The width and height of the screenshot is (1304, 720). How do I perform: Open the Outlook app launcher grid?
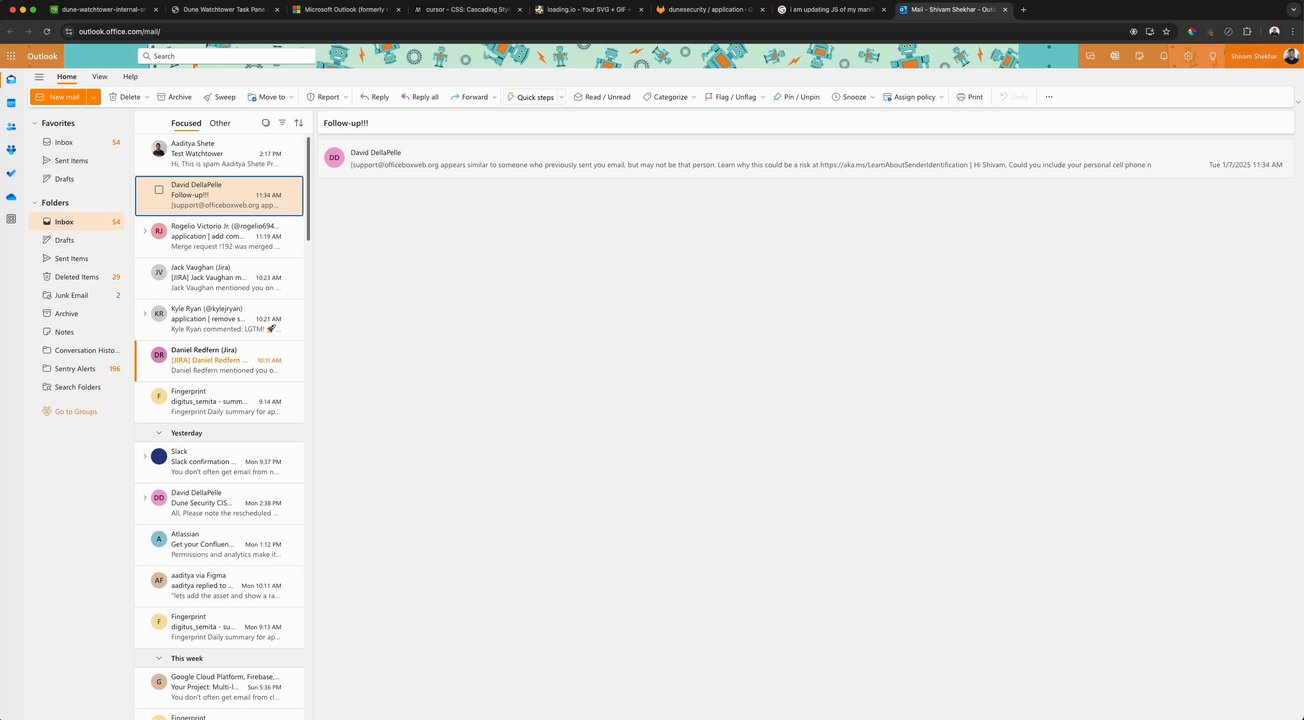pyautogui.click(x=11, y=56)
